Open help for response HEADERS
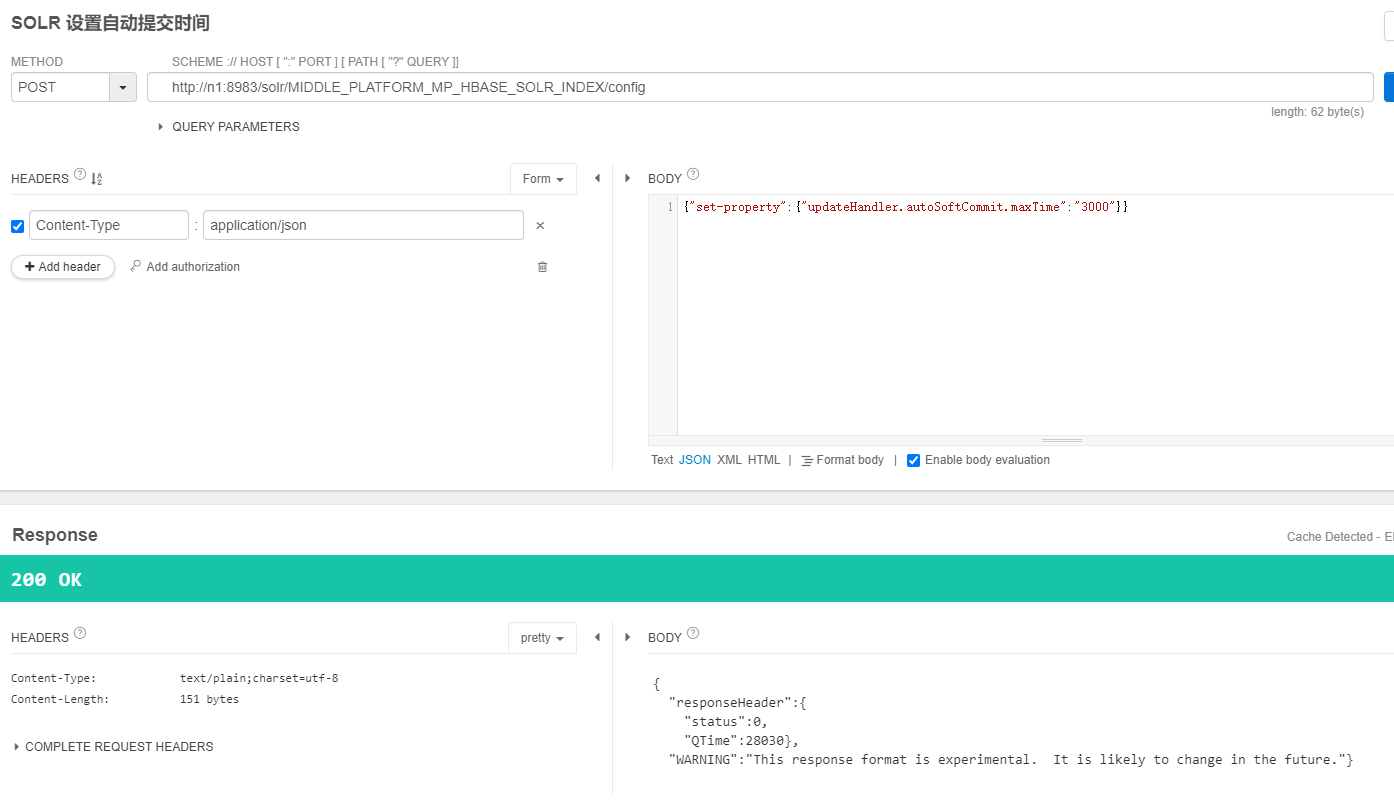The width and height of the screenshot is (1394, 805). tap(80, 633)
